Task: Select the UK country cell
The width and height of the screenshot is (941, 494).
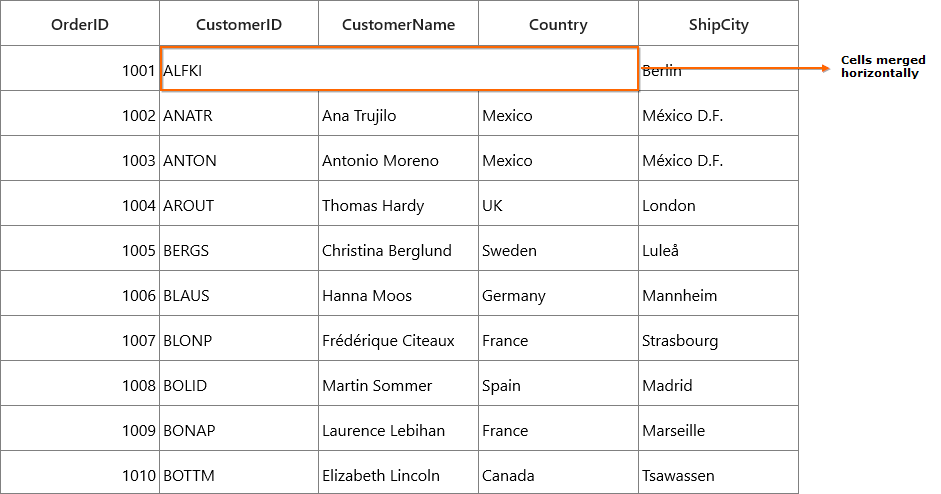Action: tap(558, 203)
